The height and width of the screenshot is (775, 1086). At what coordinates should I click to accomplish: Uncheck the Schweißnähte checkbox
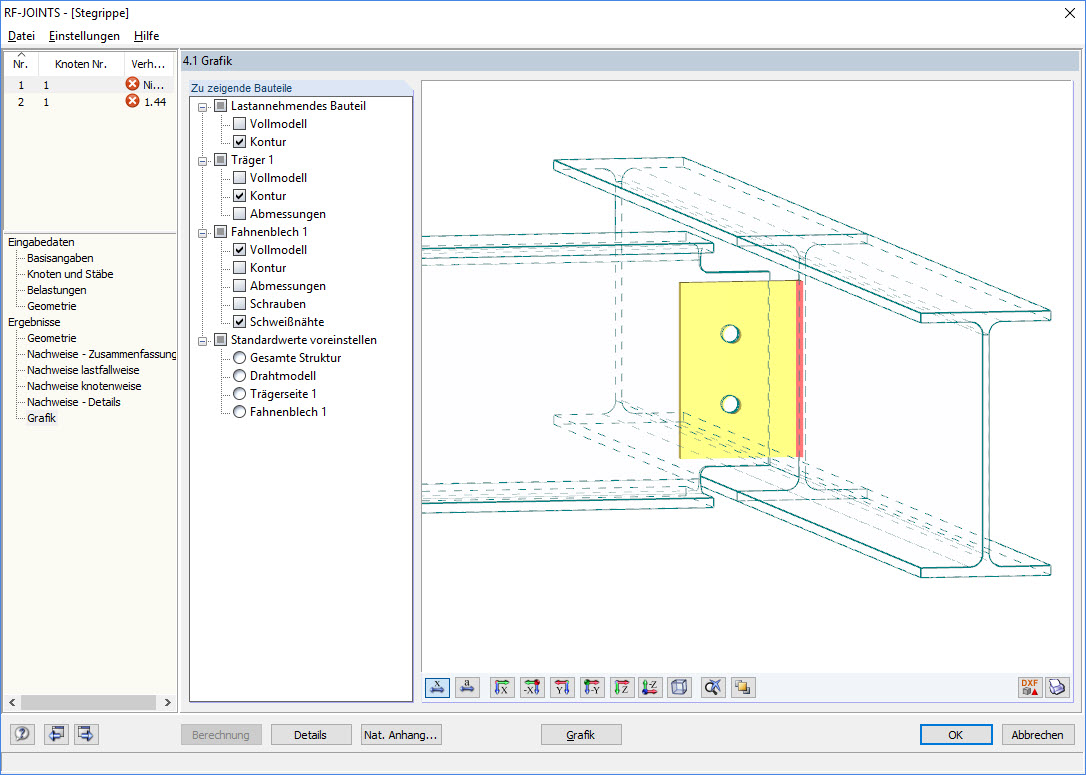coord(240,322)
